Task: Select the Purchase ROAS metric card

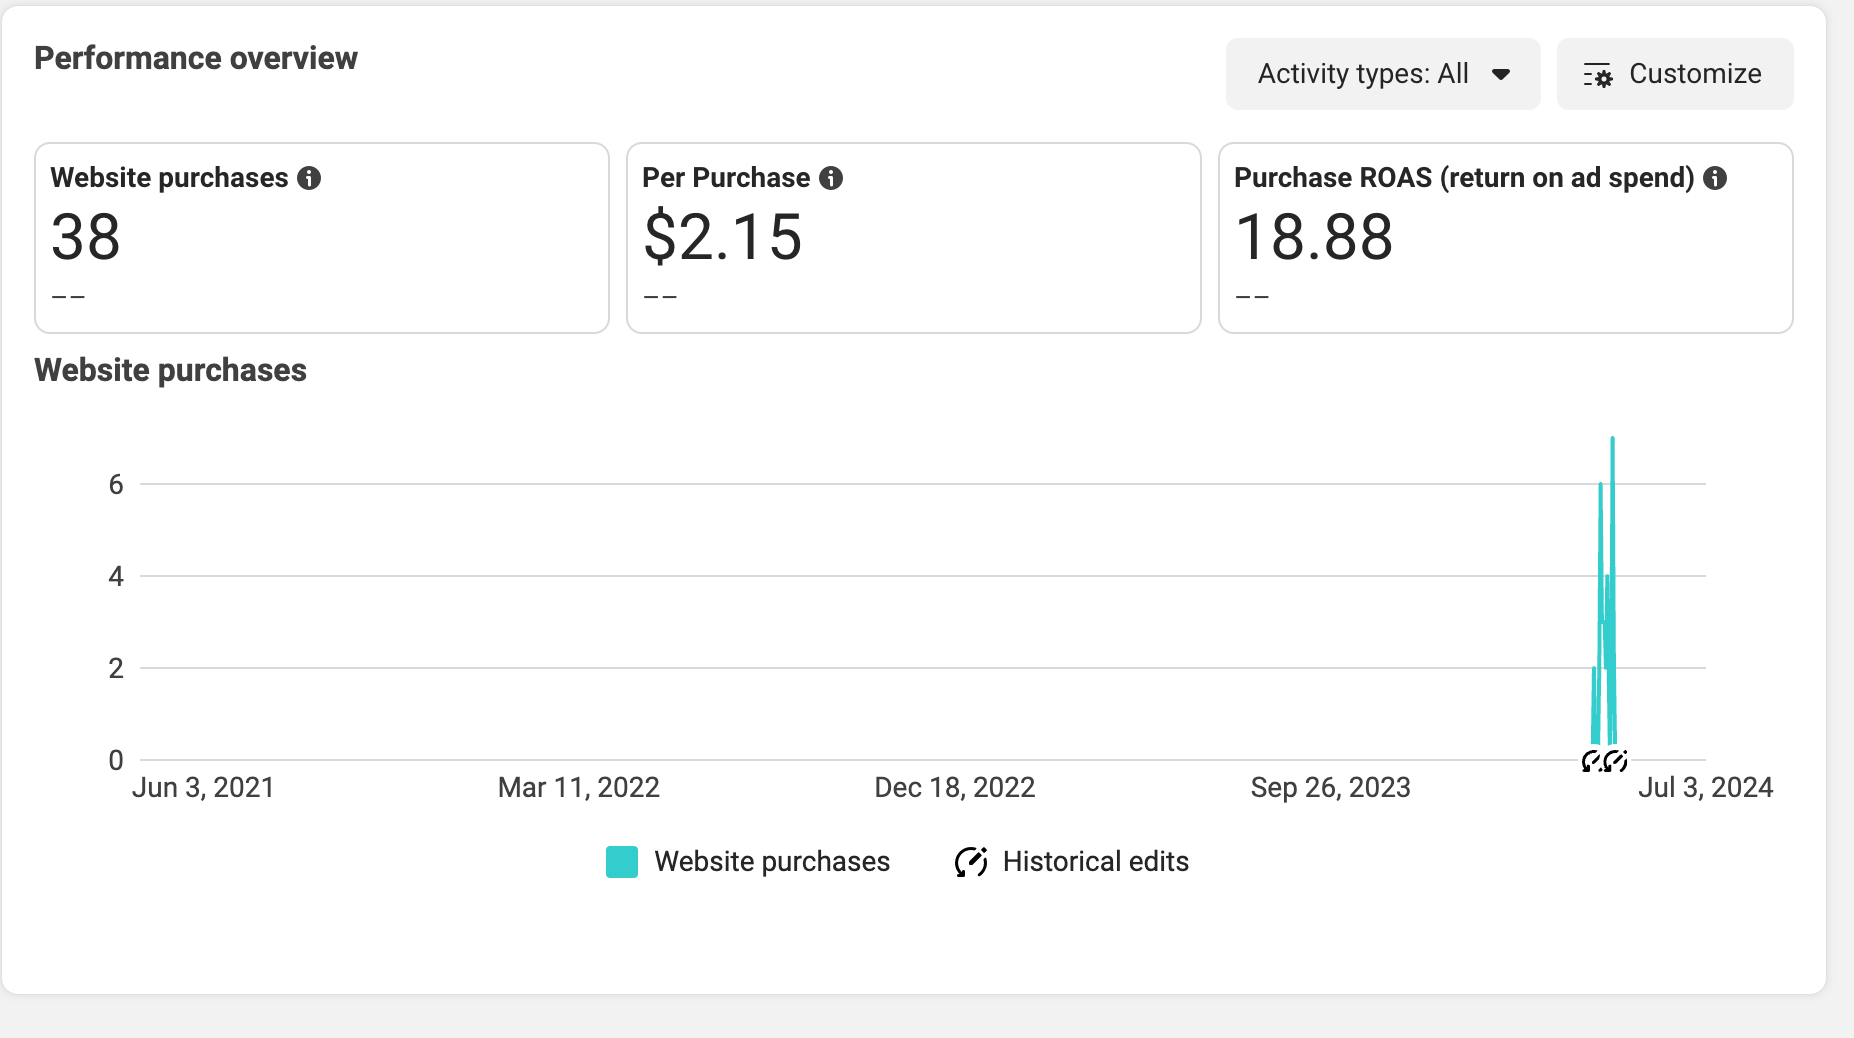Action: pos(1506,238)
